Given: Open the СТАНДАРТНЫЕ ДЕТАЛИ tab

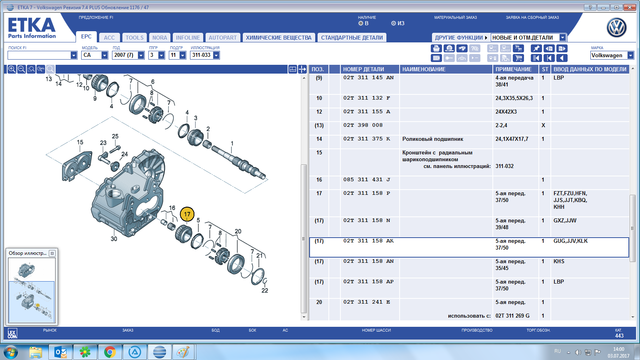Looking at the screenshot, I should tap(351, 38).
